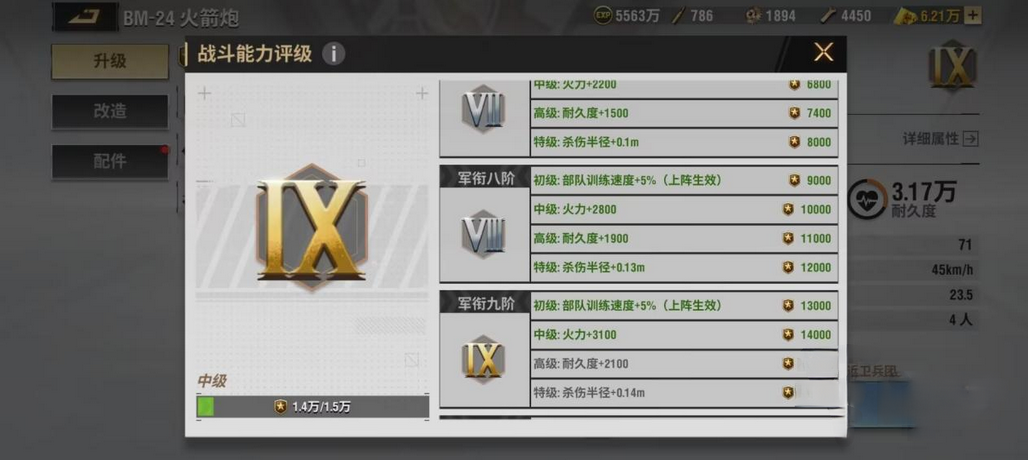Click the back arrow beside BM-24 火箭炮

tap(85, 16)
